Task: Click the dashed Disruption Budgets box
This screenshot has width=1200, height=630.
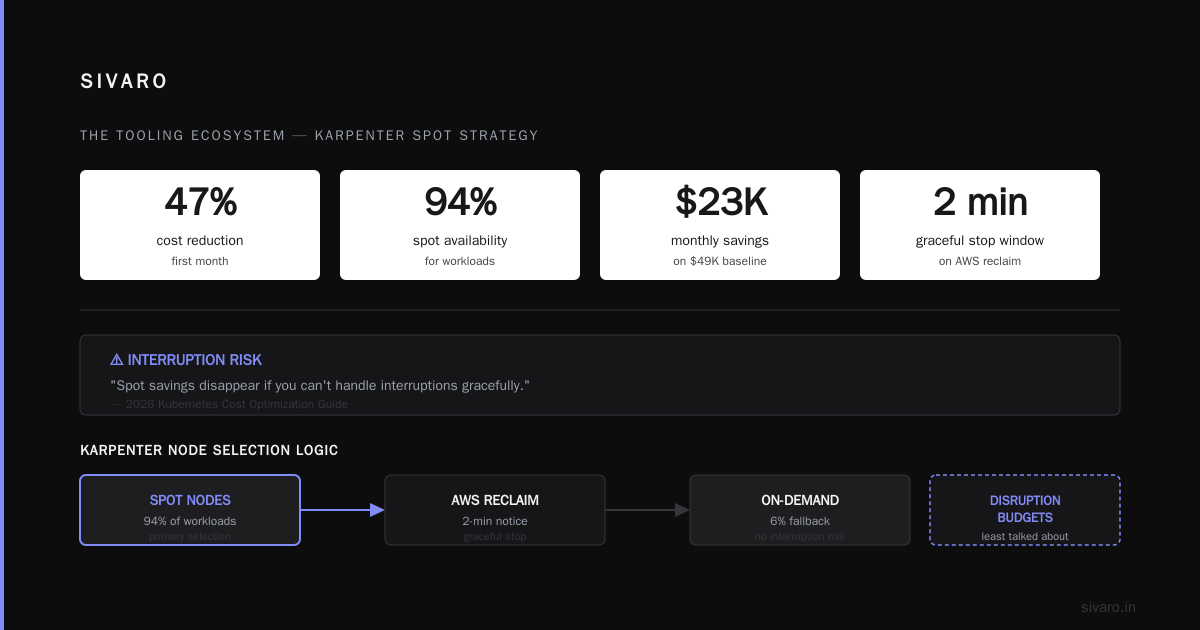Action: coord(1025,510)
